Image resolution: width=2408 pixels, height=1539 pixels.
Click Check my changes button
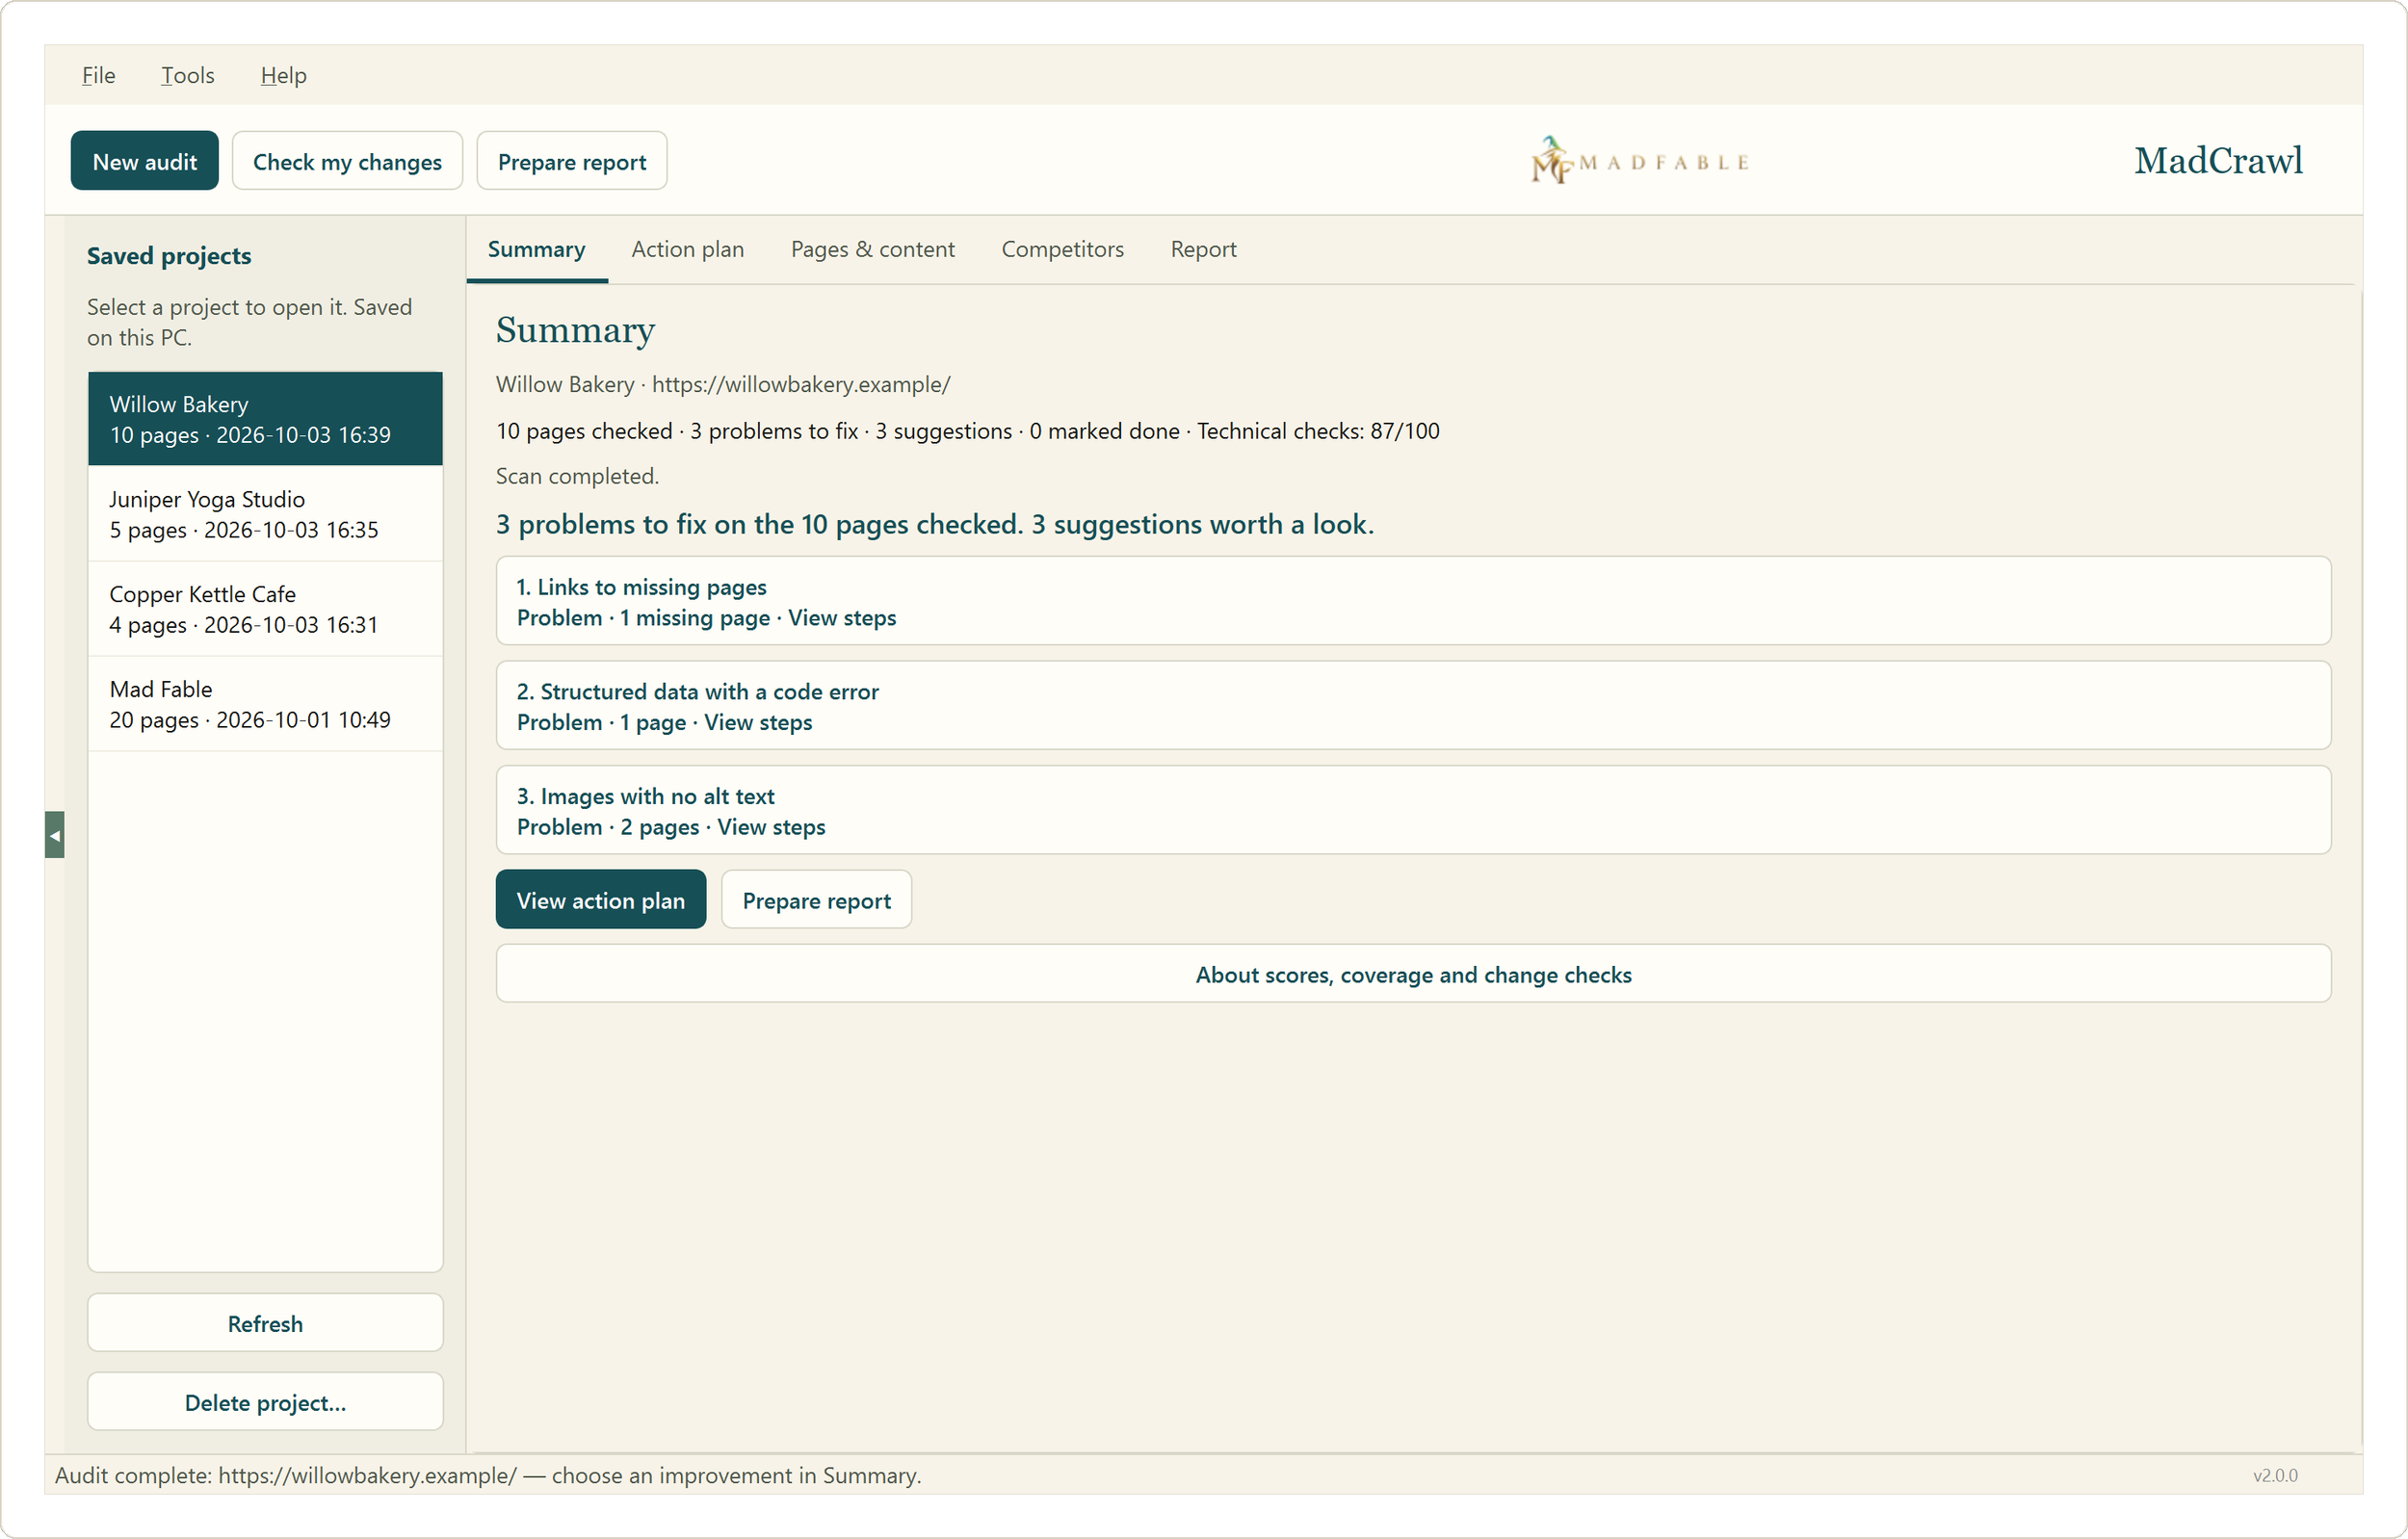point(347,161)
